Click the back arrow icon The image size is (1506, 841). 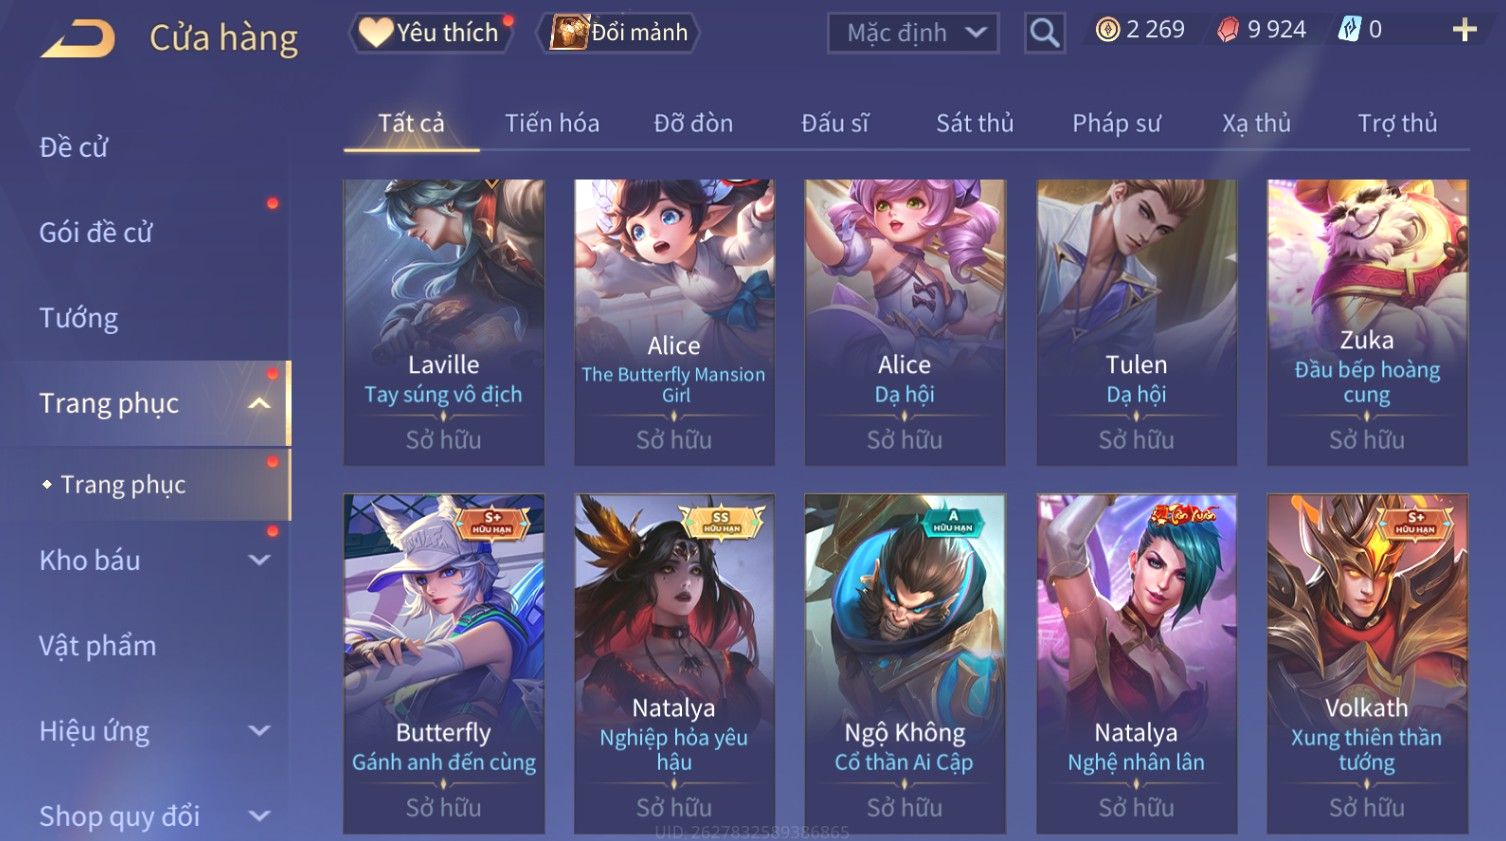pyautogui.click(x=78, y=39)
